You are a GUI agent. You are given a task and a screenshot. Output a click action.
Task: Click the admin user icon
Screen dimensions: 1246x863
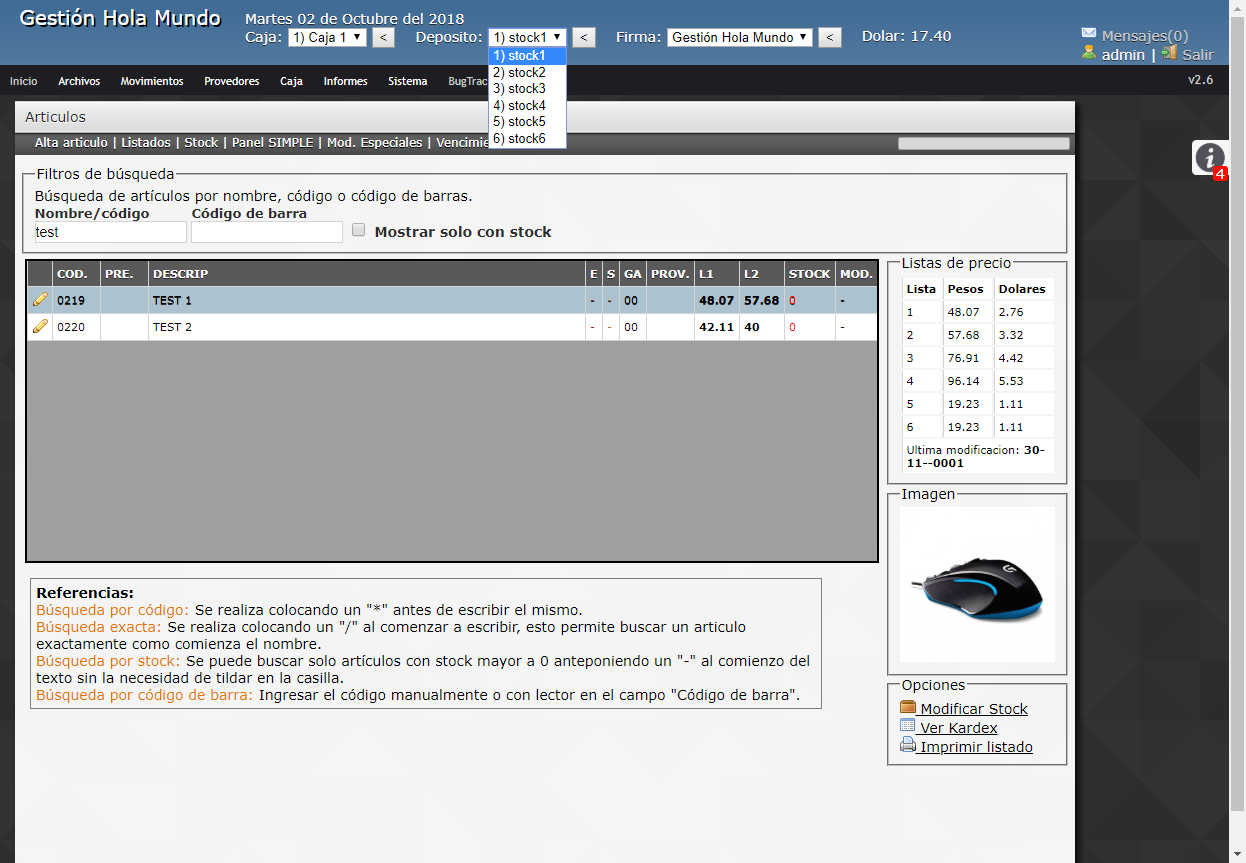(1089, 55)
